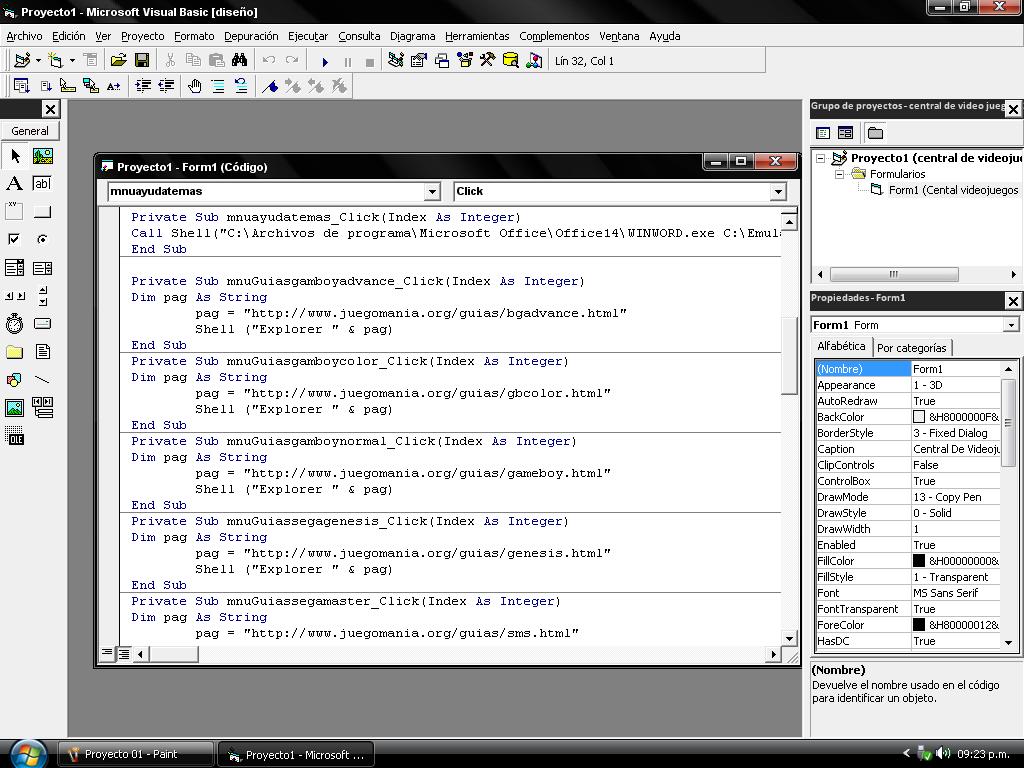Click the Complete Word (A+) toolbar icon
The width and height of the screenshot is (1024, 768).
[x=114, y=86]
